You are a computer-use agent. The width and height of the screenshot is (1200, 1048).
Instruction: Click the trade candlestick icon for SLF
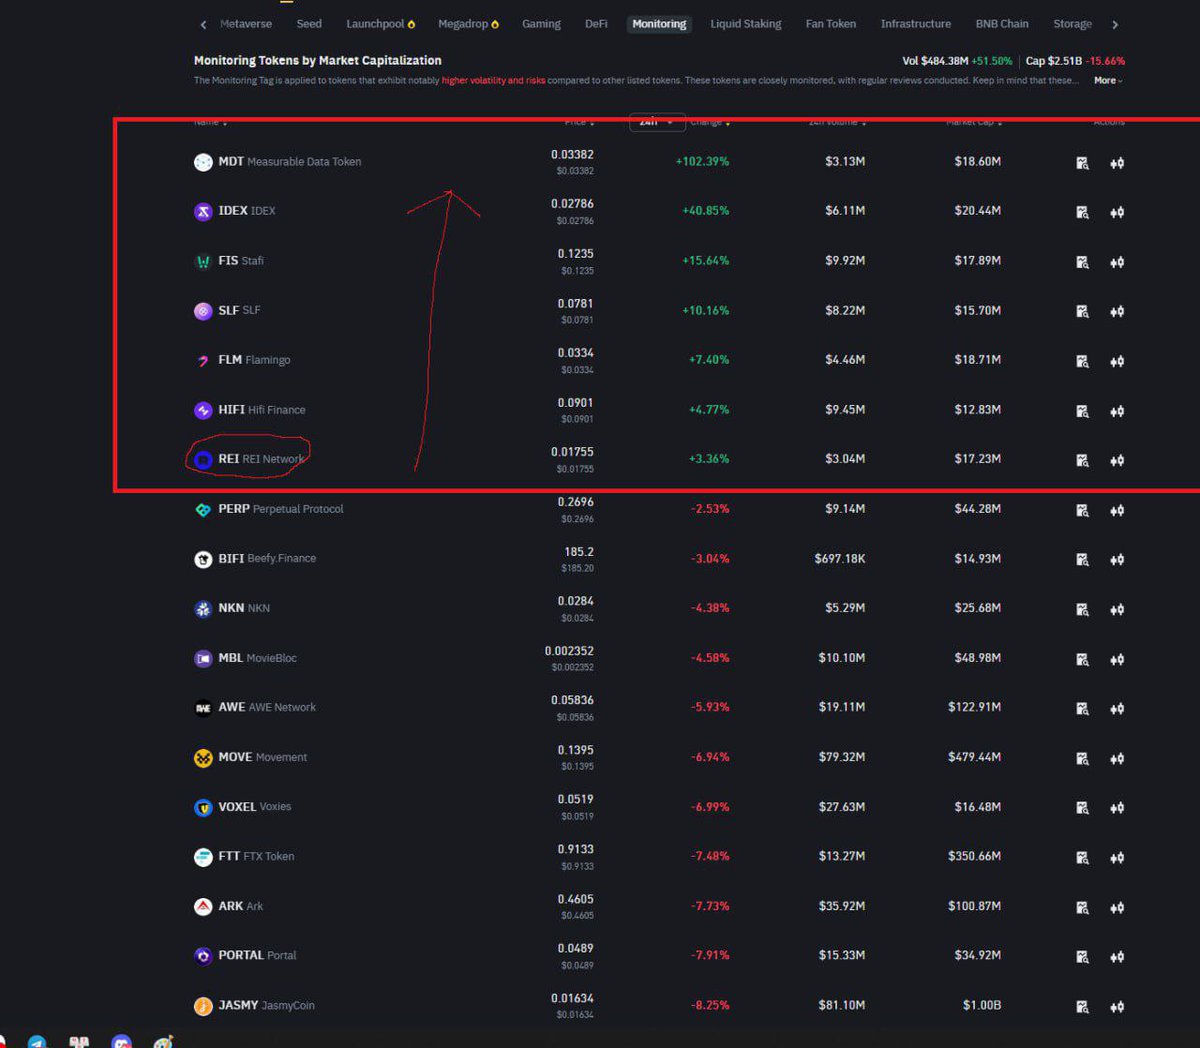coord(1117,312)
